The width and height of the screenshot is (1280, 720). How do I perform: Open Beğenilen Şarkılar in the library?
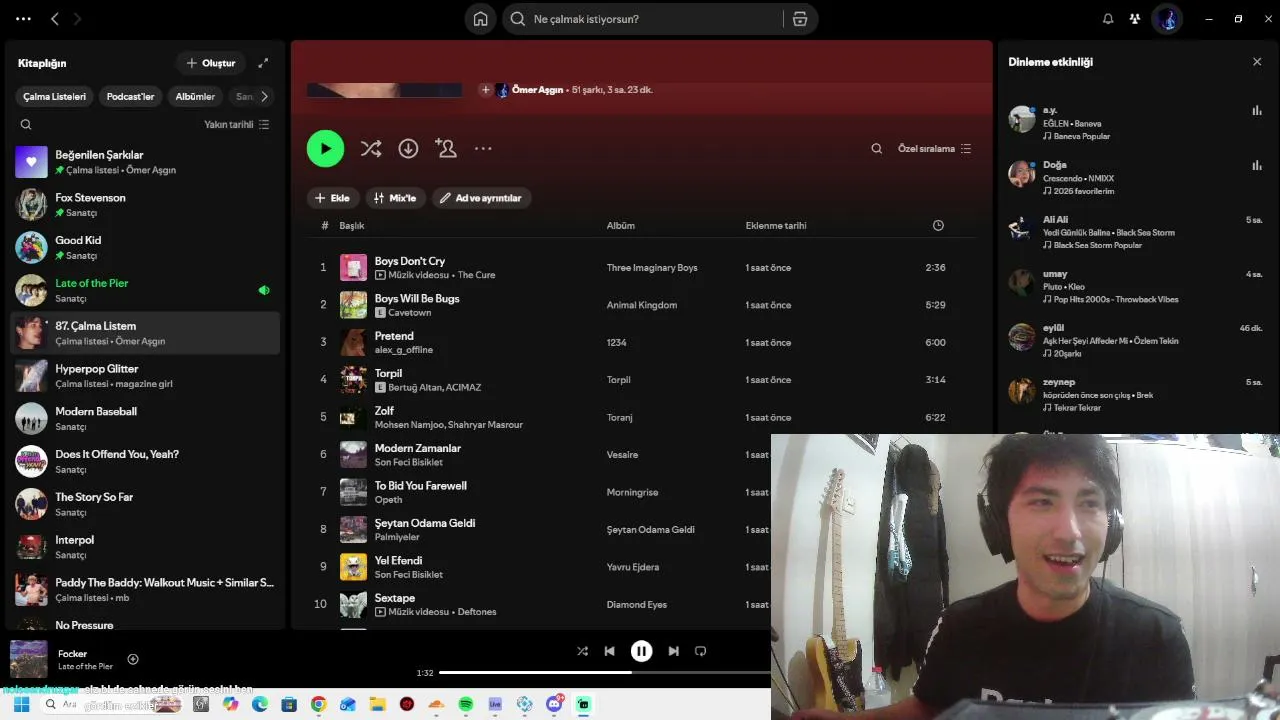(x=146, y=162)
